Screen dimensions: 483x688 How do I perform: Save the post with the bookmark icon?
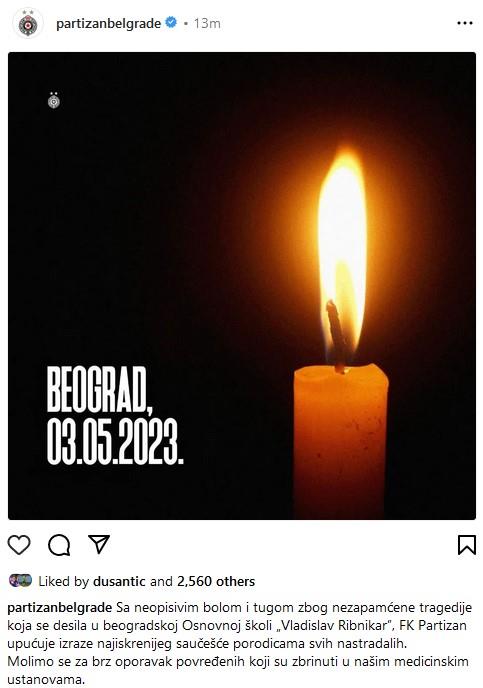(466, 545)
